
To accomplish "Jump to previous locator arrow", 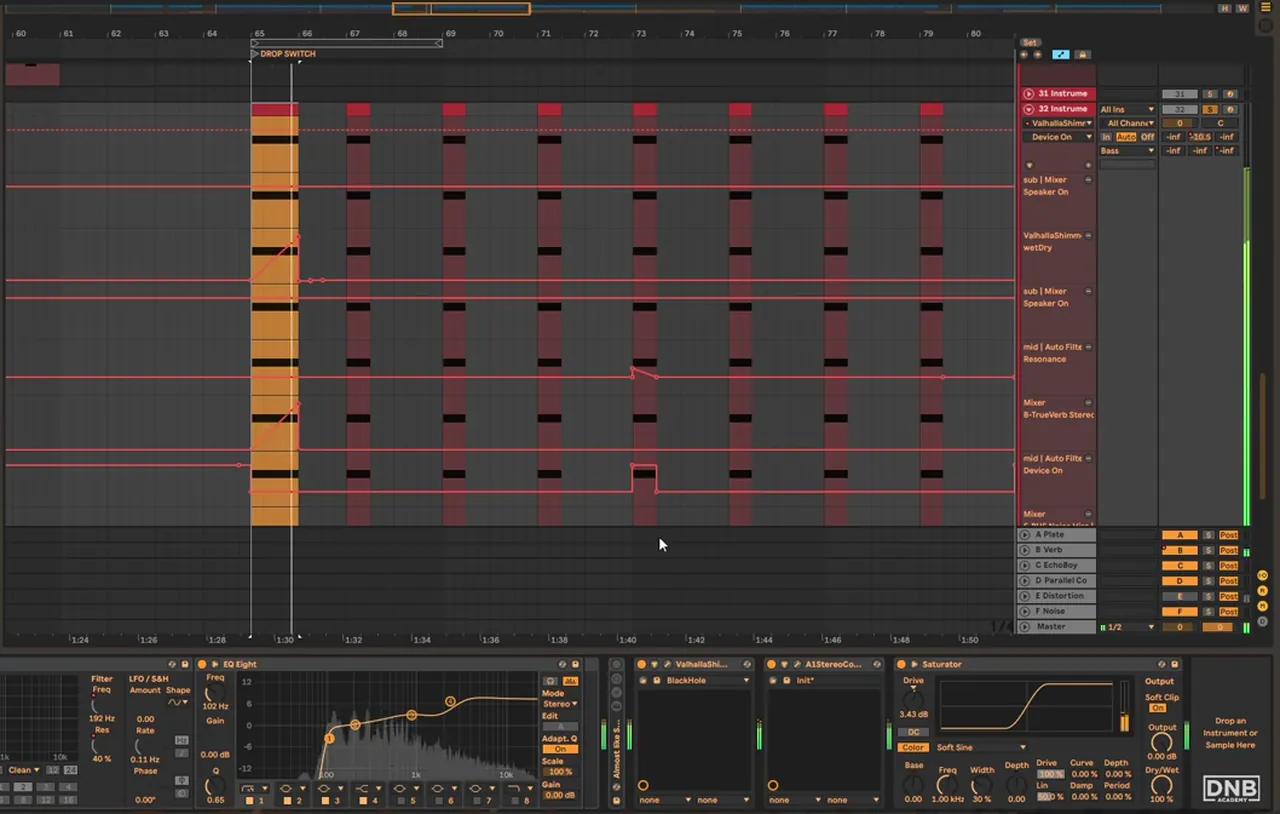I will tap(1024, 55).
